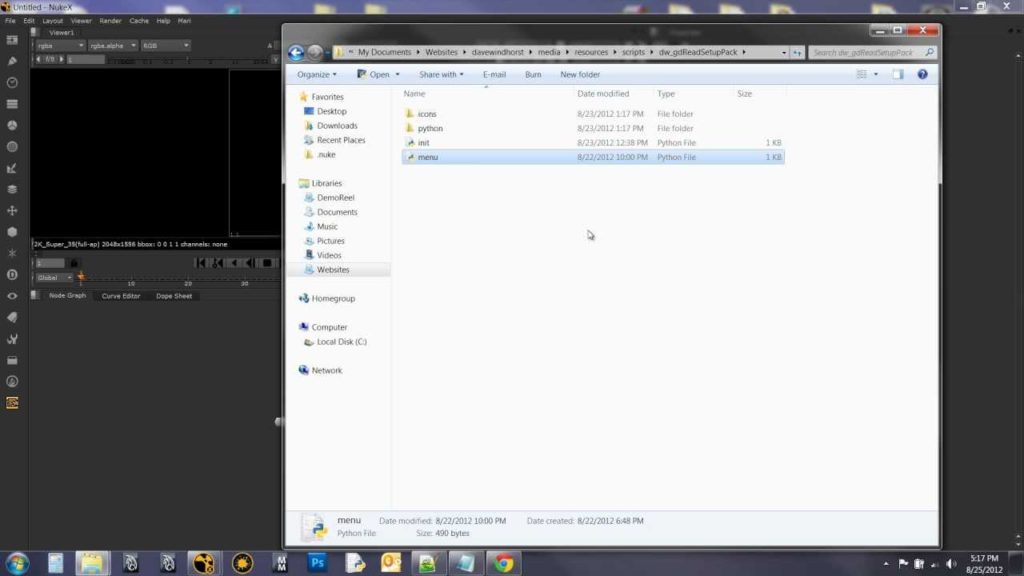Open the Transform nodes category in Nuke
This screenshot has height=576, width=1024.
(x=11, y=211)
